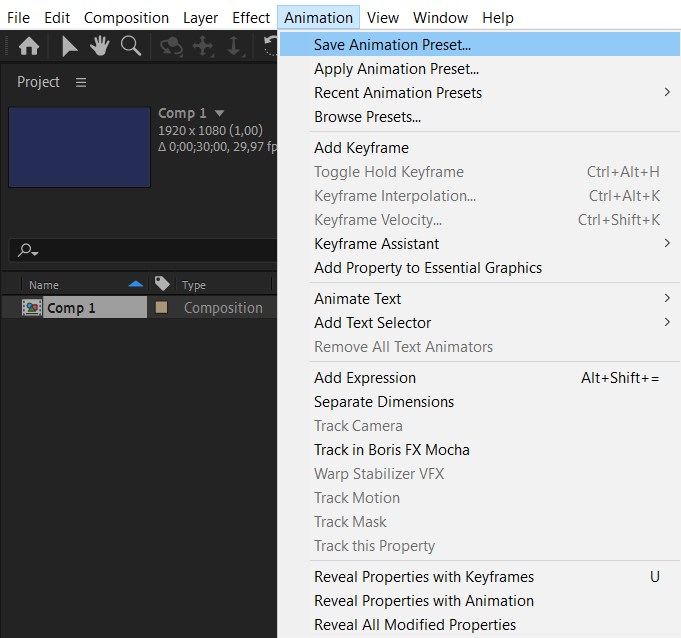The height and width of the screenshot is (638, 681).
Task: Select the Zoom magnifier tool
Action: (130, 46)
